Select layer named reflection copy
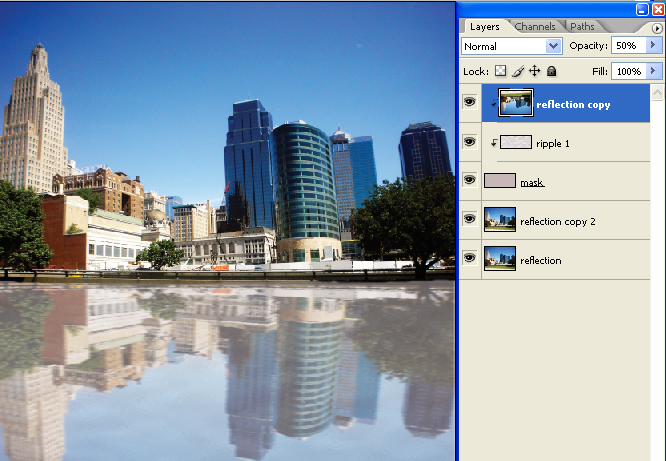 pyautogui.click(x=573, y=105)
